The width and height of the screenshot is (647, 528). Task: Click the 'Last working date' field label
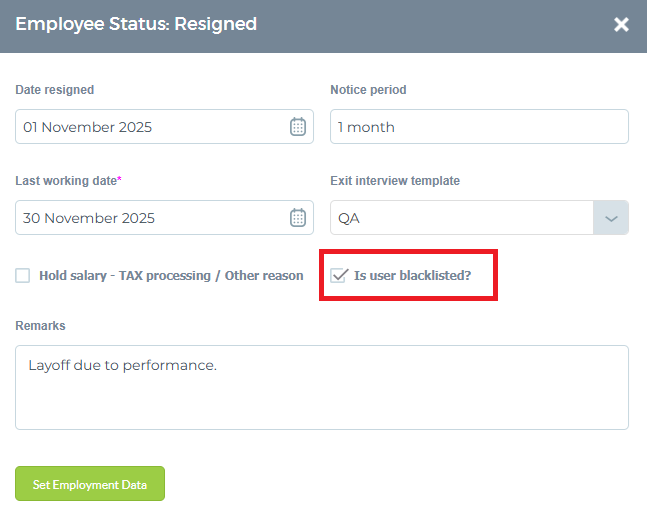(x=67, y=181)
